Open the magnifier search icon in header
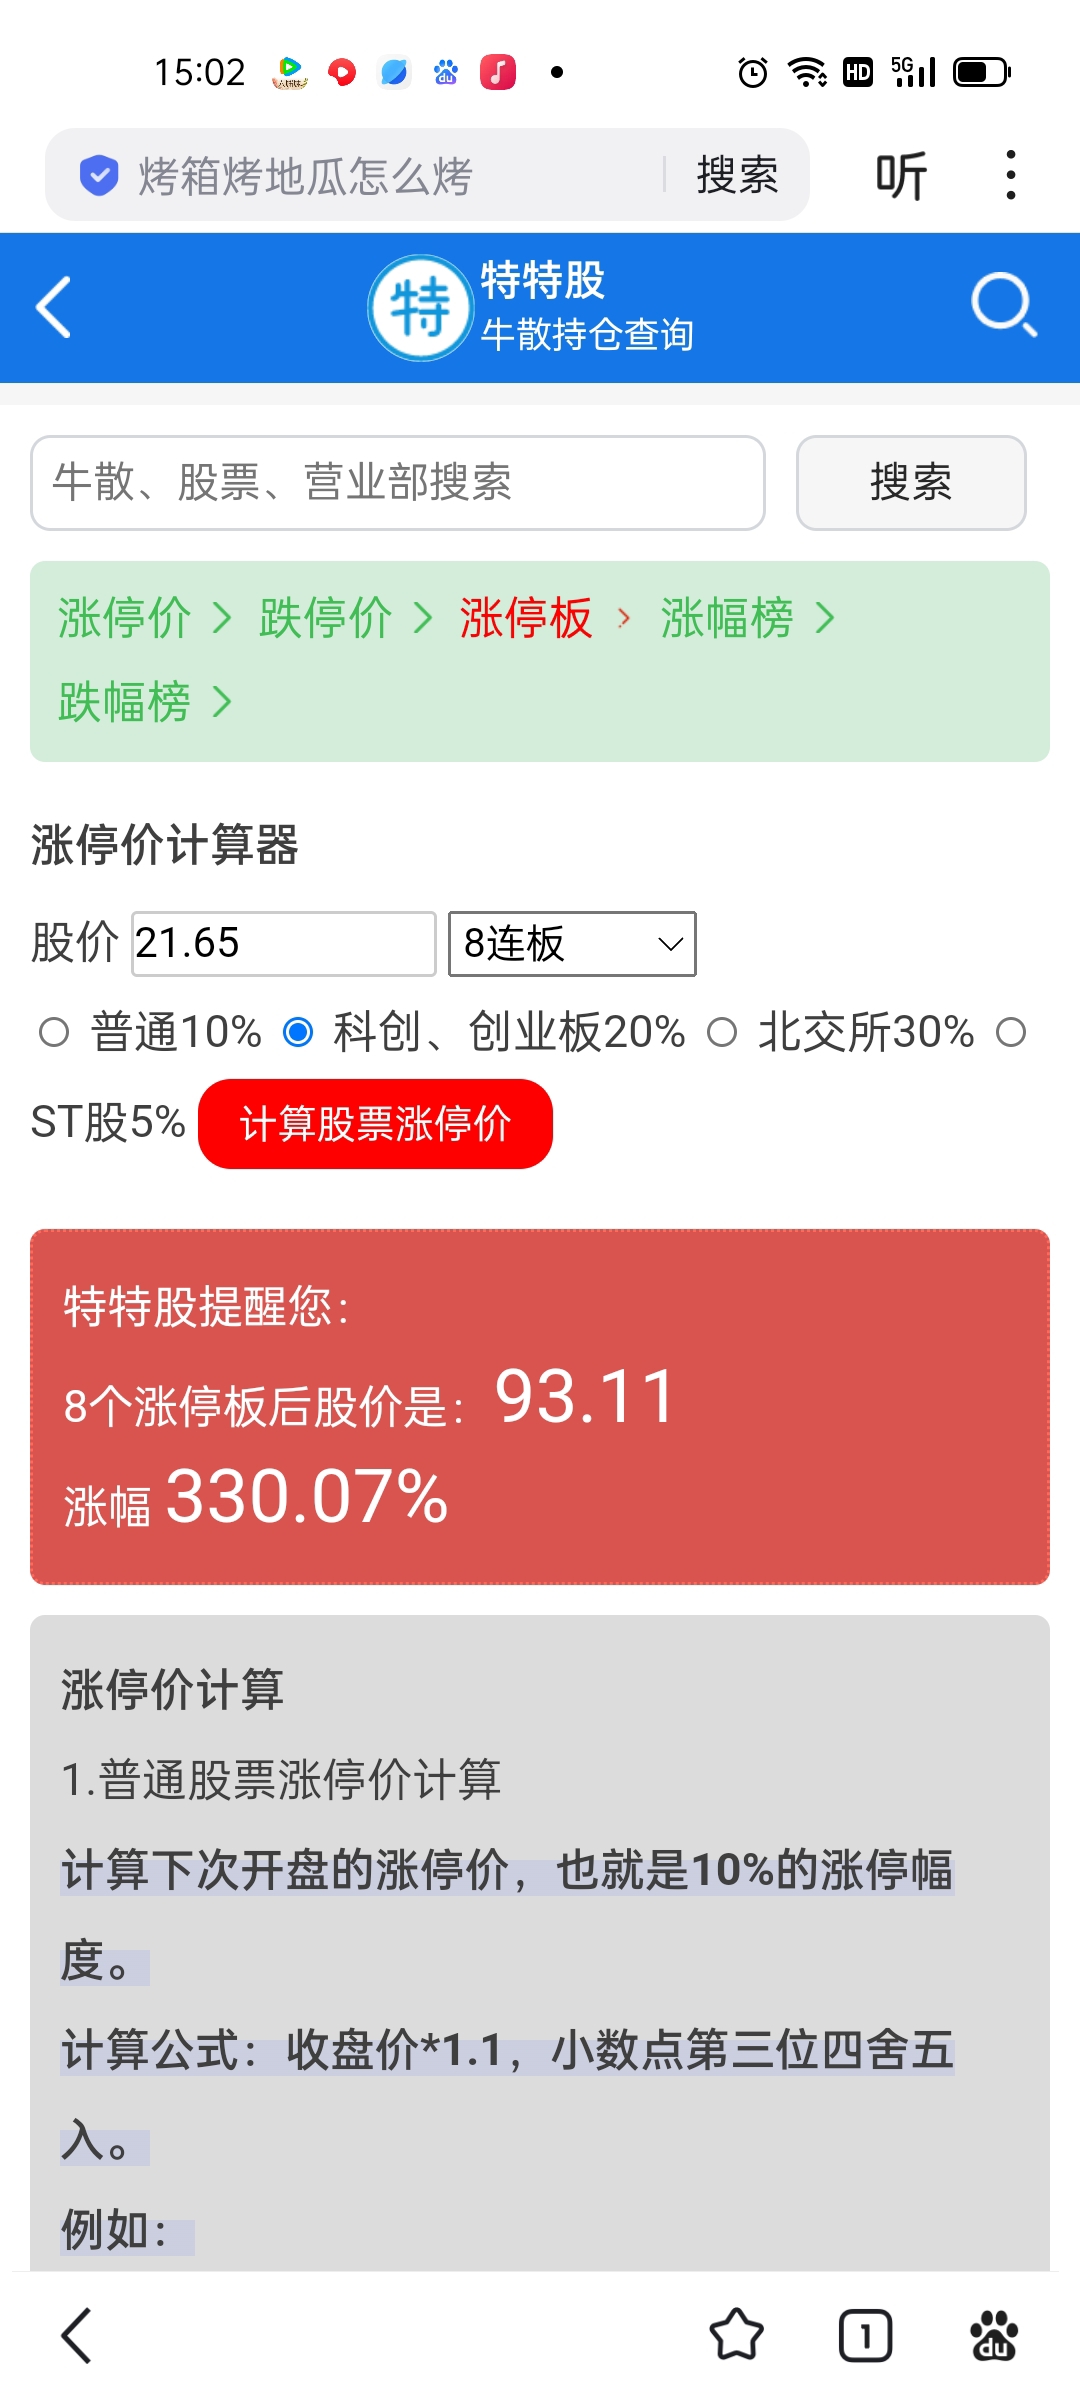 (1004, 305)
